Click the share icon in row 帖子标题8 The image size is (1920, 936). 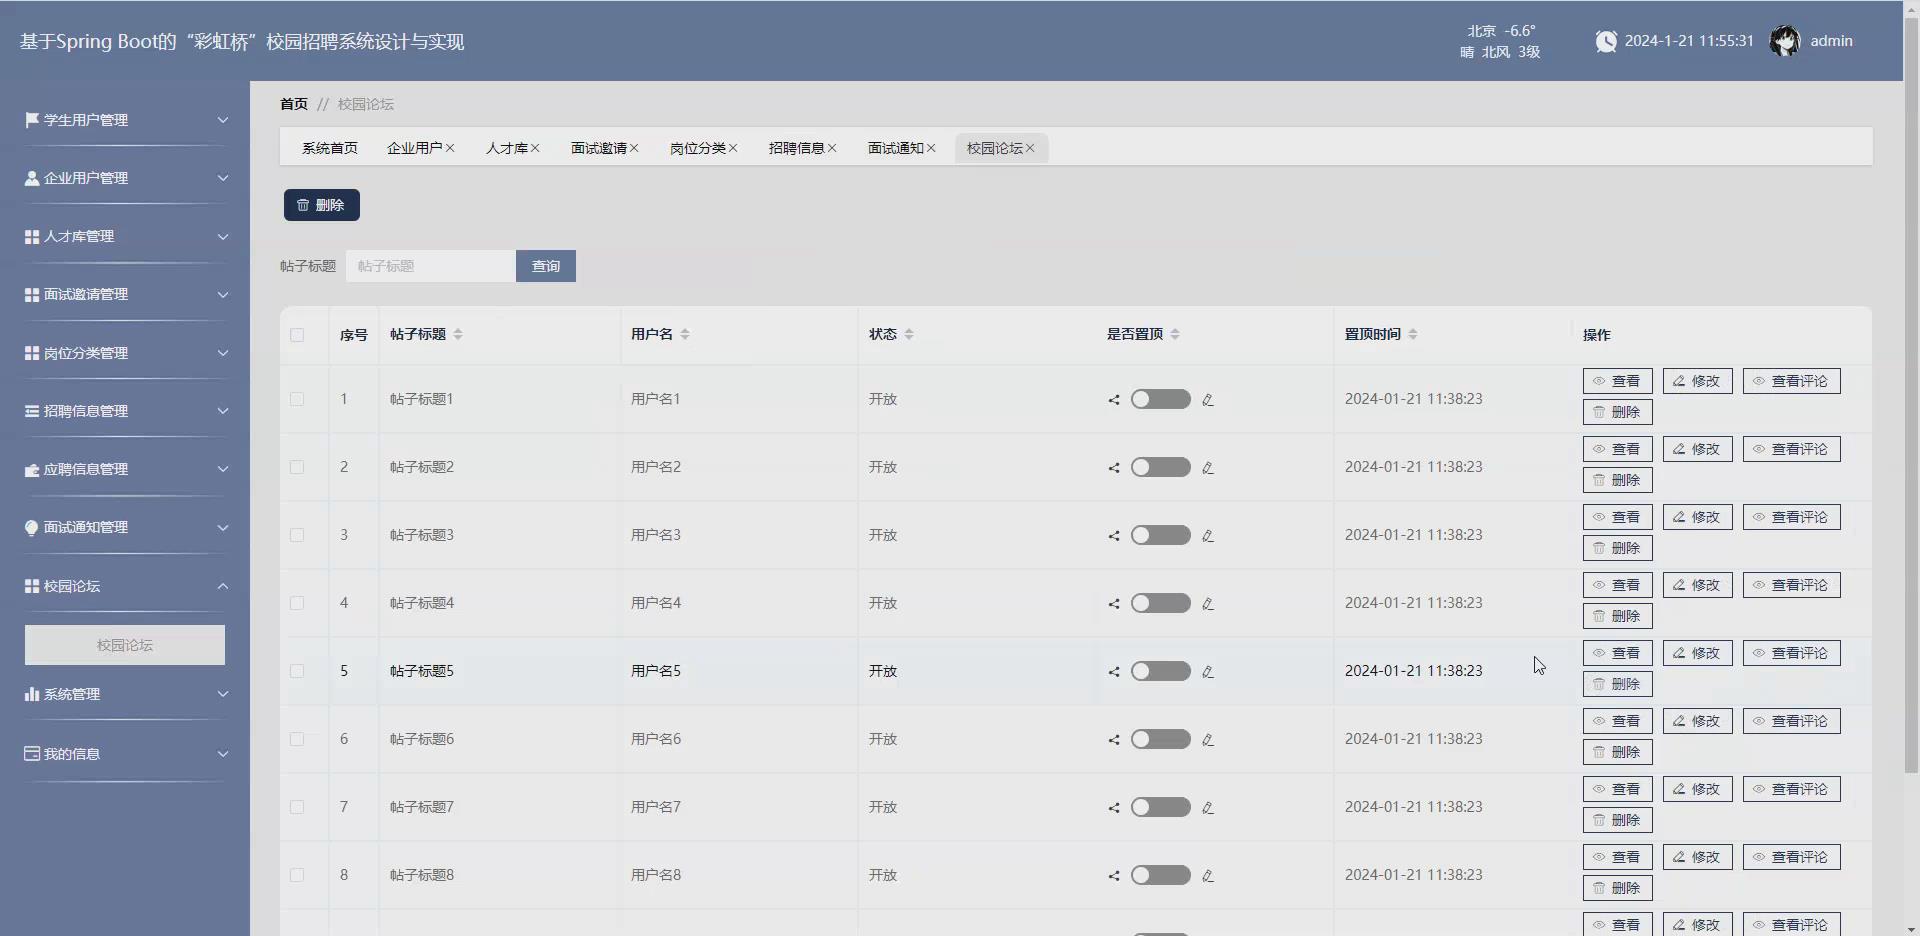click(1114, 876)
